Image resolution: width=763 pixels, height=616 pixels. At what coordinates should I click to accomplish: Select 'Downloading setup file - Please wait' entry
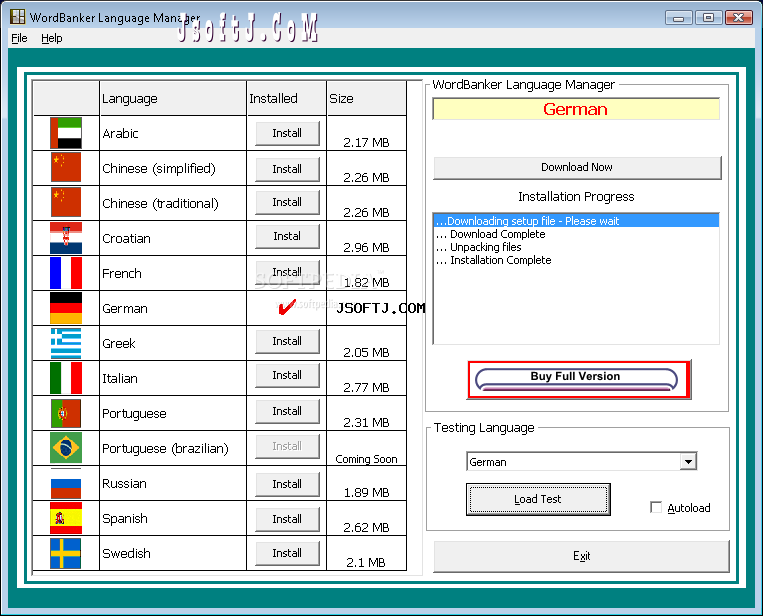click(576, 221)
